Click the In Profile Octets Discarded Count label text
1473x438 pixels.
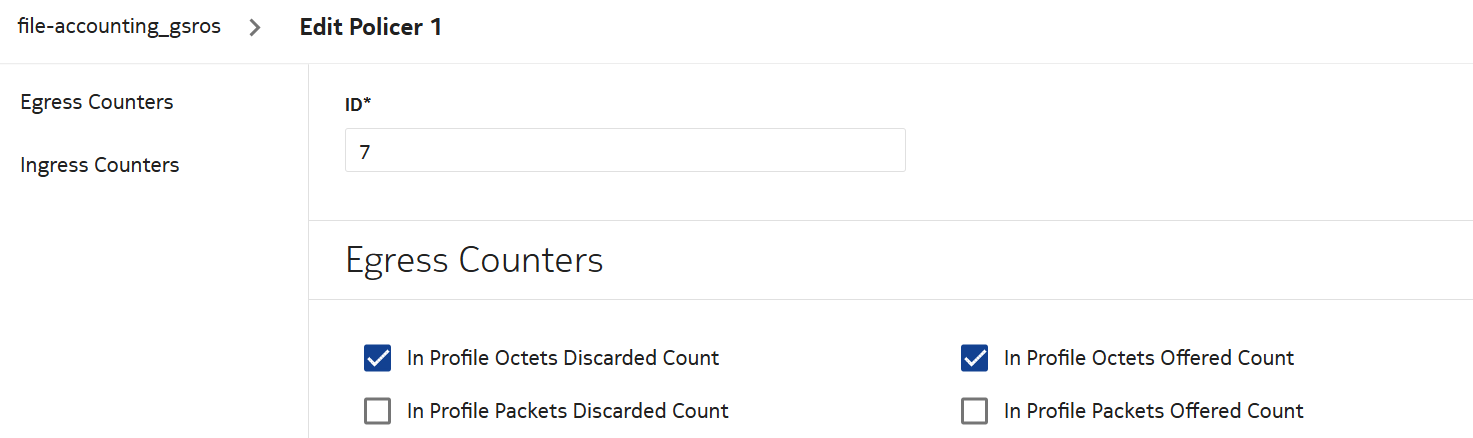tap(563, 358)
